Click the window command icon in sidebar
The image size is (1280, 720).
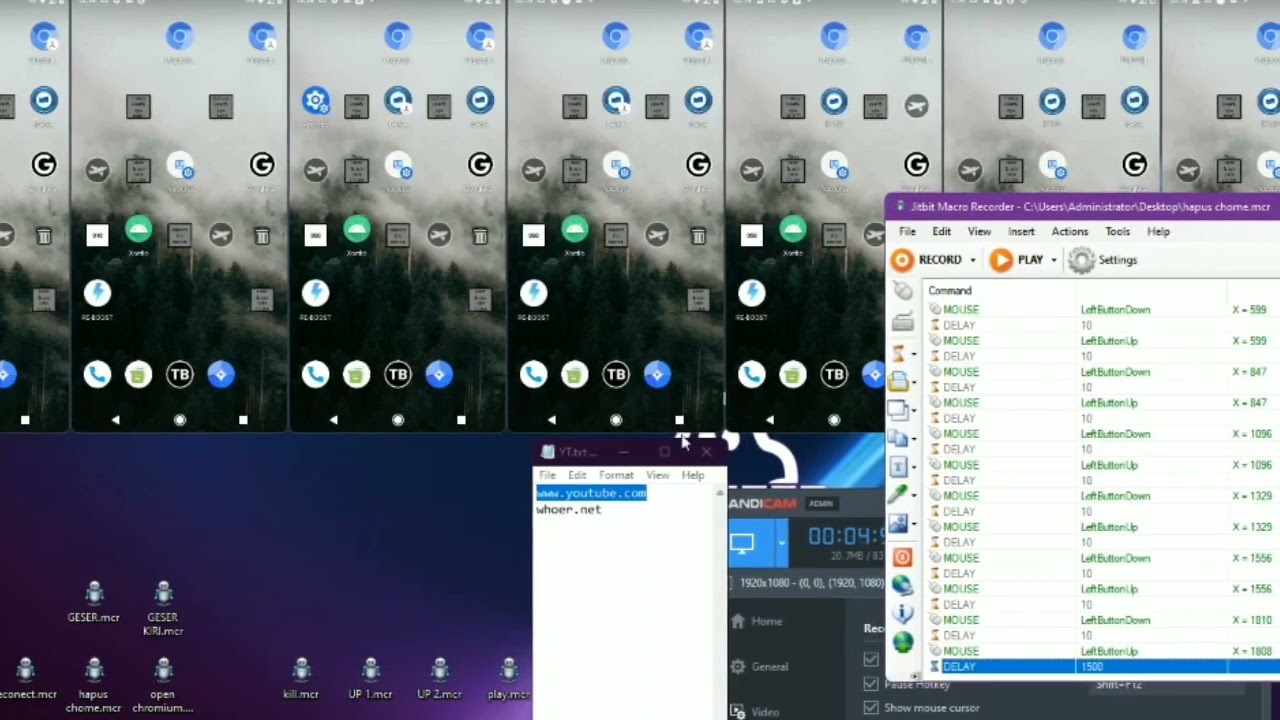click(x=898, y=410)
